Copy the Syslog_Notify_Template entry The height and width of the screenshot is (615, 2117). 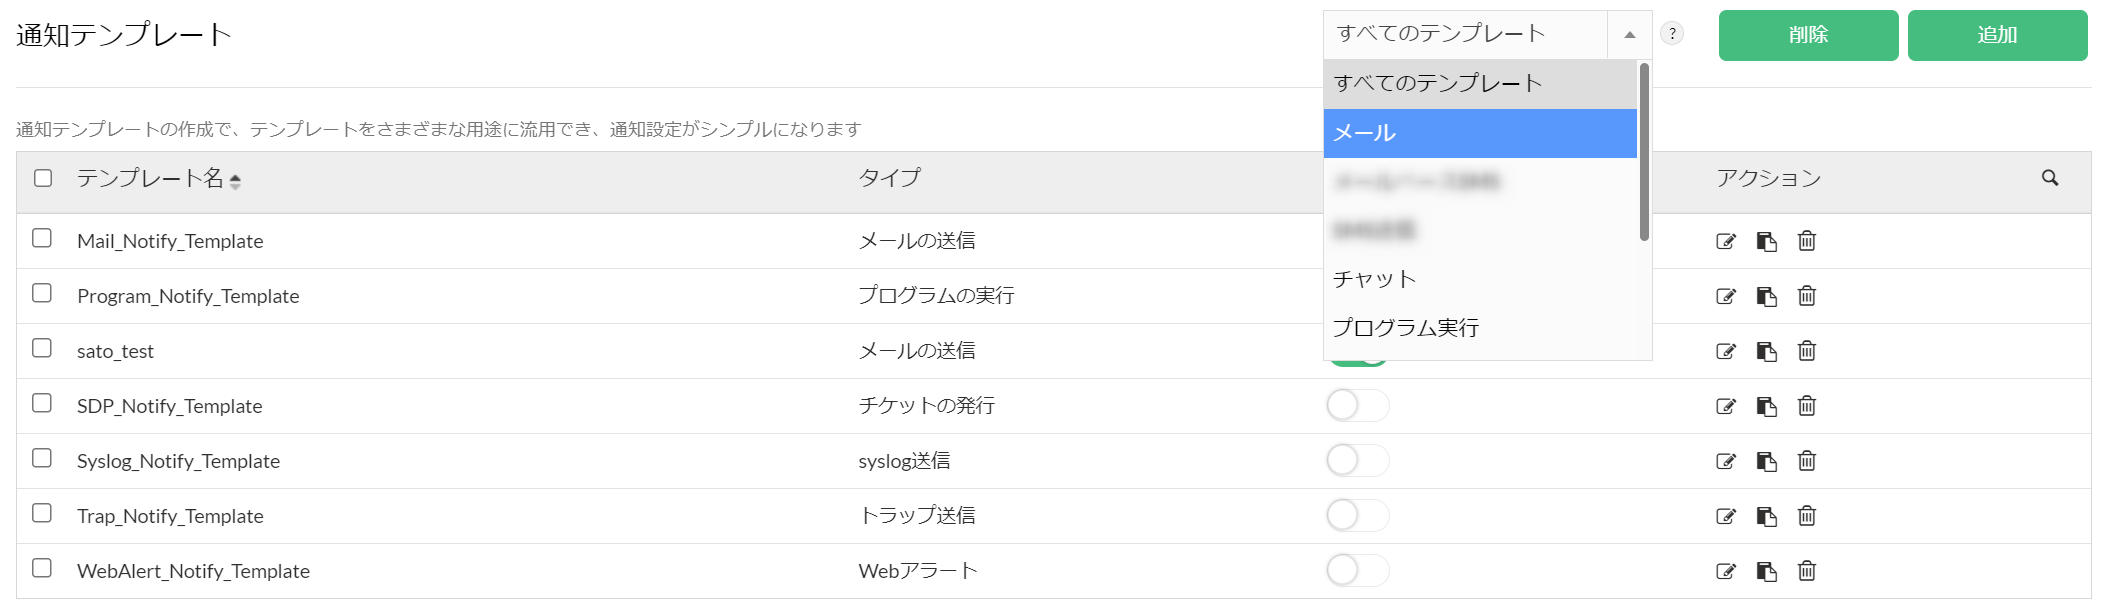pos(1766,461)
